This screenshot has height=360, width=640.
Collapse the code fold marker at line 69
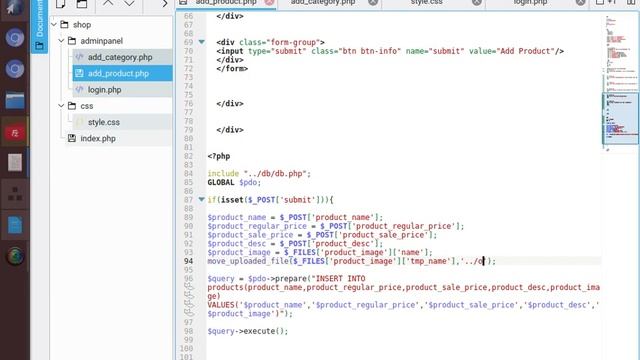(x=202, y=42)
